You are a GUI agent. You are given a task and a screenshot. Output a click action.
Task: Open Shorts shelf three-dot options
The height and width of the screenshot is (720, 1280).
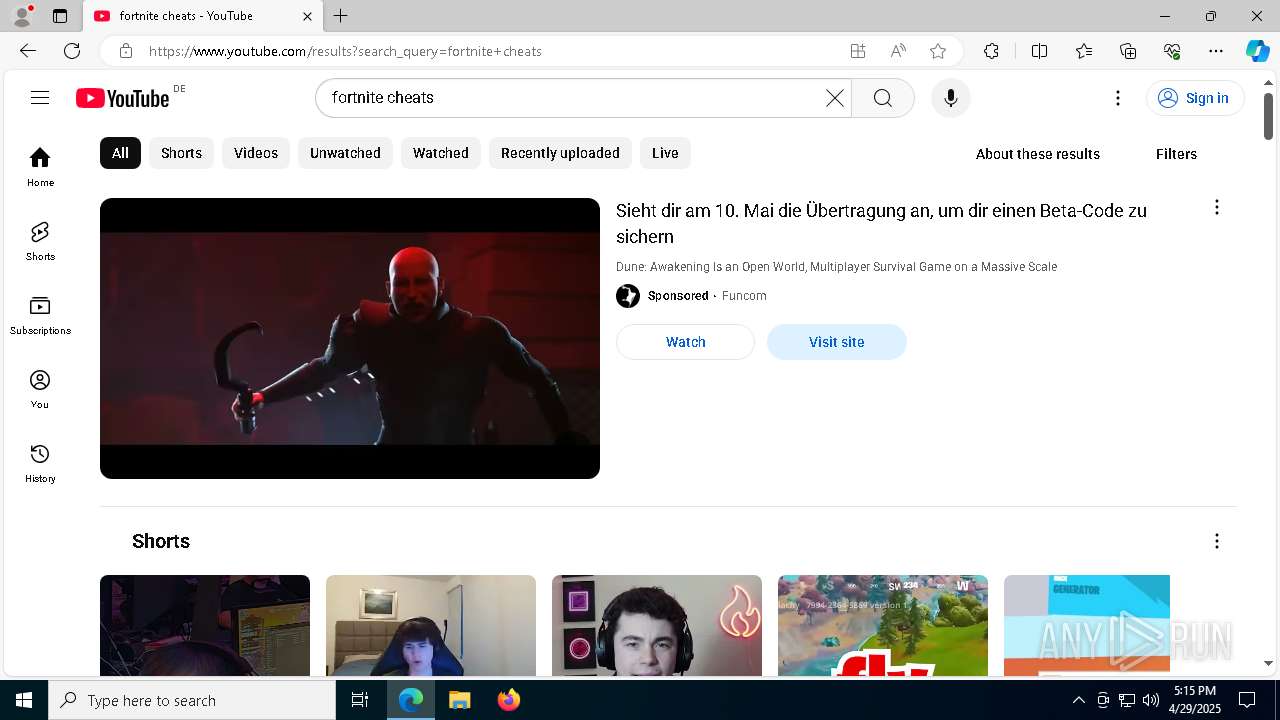point(1217,541)
